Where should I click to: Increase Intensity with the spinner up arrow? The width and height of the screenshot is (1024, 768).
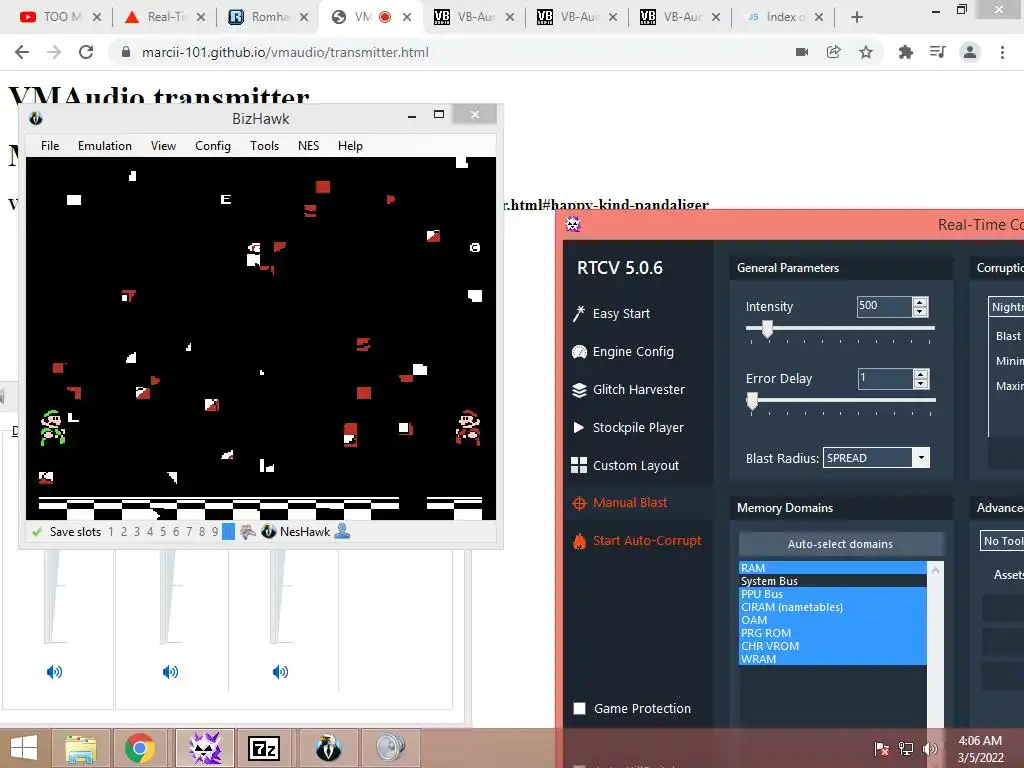920,302
